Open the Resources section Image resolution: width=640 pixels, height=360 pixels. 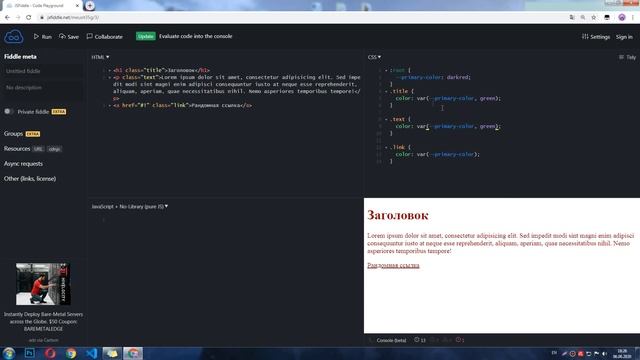click(17, 149)
